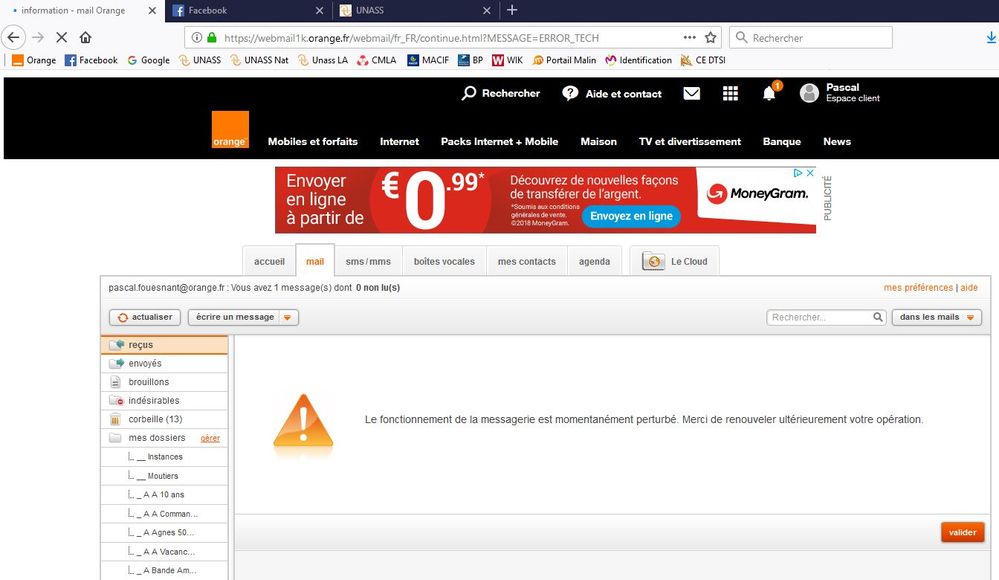999x580 pixels.
Task: Switch to the 'sms/mms' tab
Action: (368, 262)
